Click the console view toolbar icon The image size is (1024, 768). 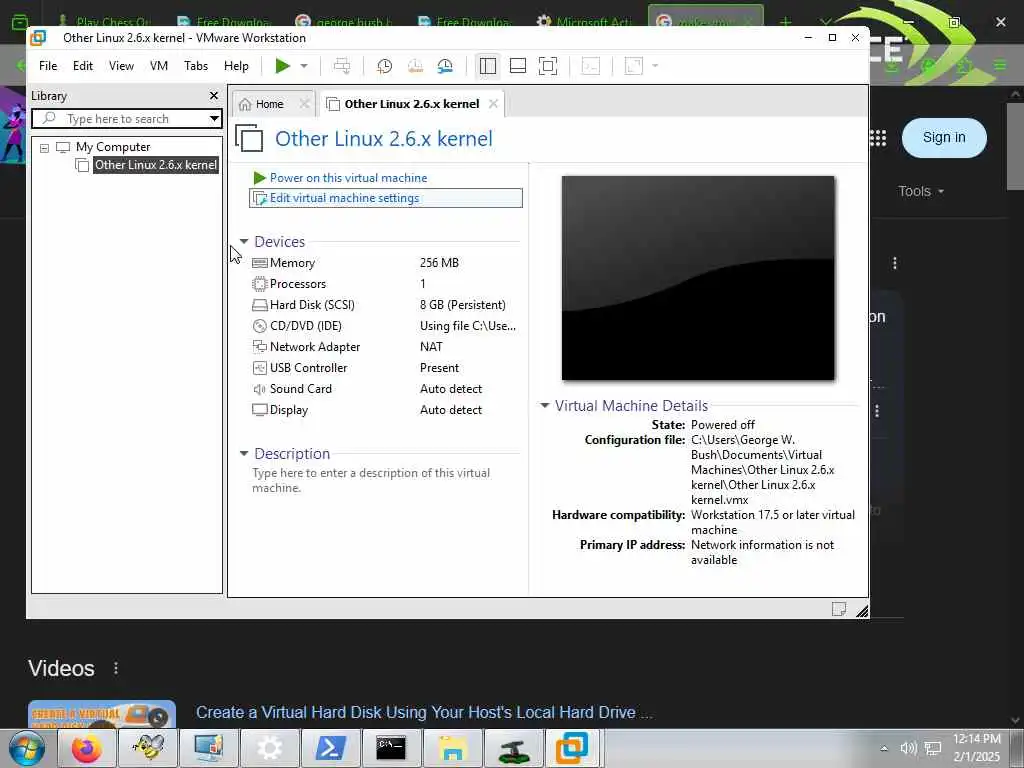click(590, 66)
